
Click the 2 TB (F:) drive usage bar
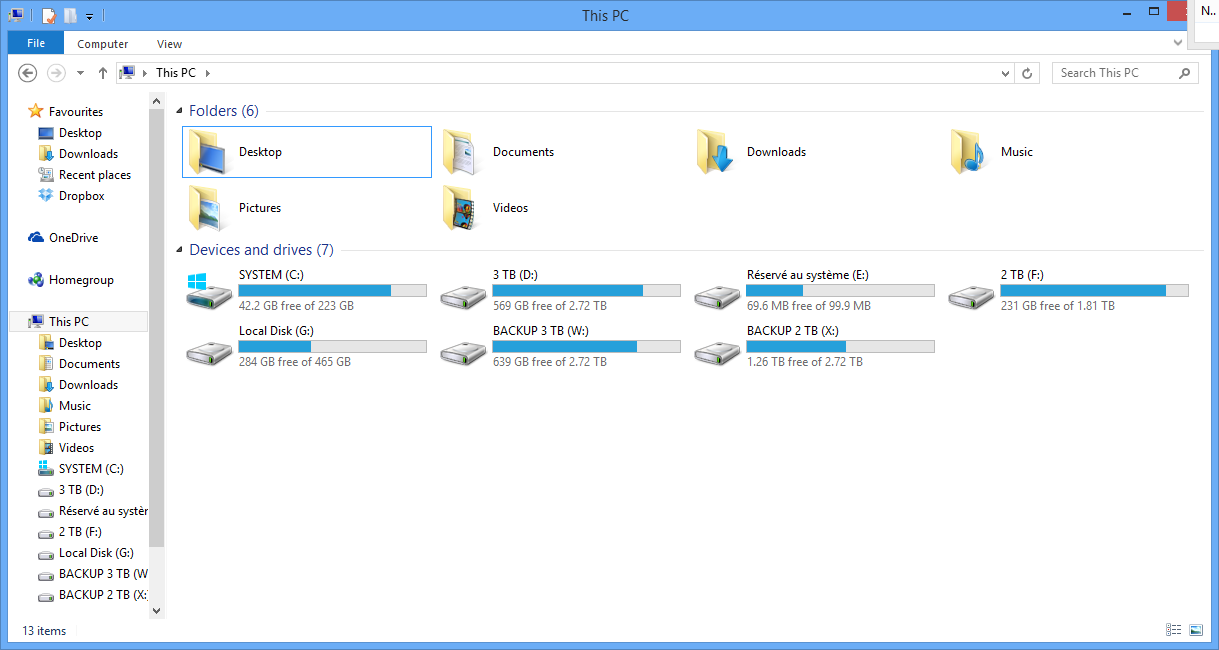tap(1094, 291)
